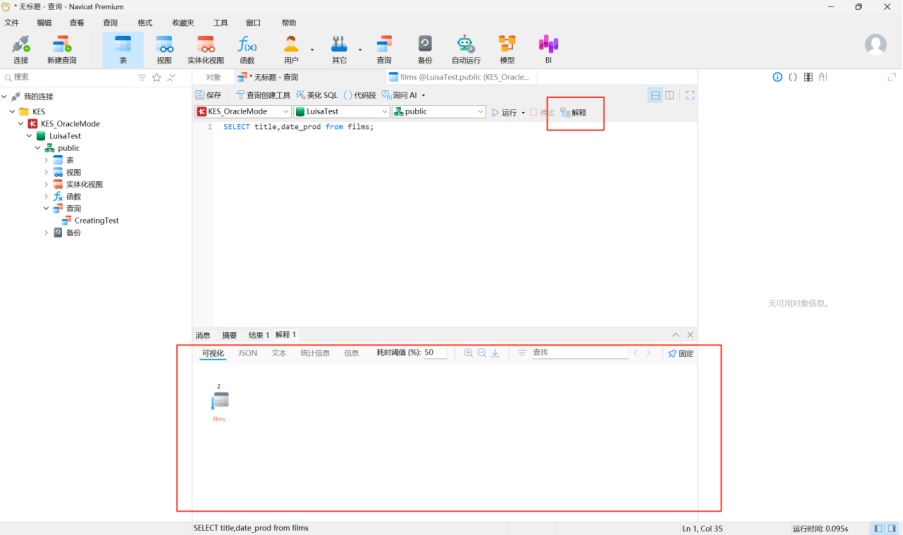Screen dimensions: 903x535
Task: Click the 连接 (Connection) toolbar icon
Action: 21,44
